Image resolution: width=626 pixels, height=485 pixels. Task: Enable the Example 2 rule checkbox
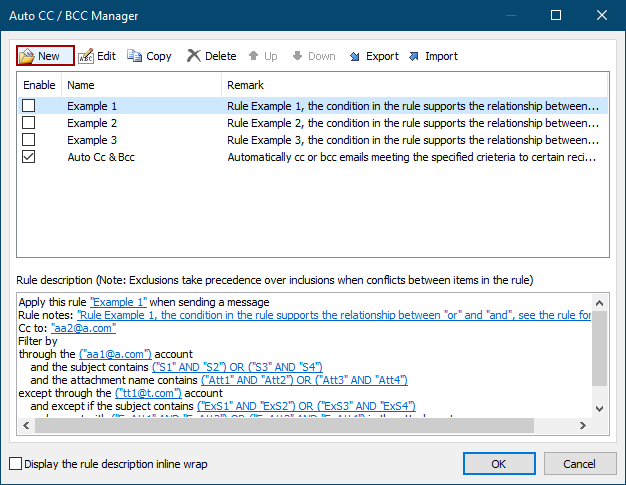point(29,123)
